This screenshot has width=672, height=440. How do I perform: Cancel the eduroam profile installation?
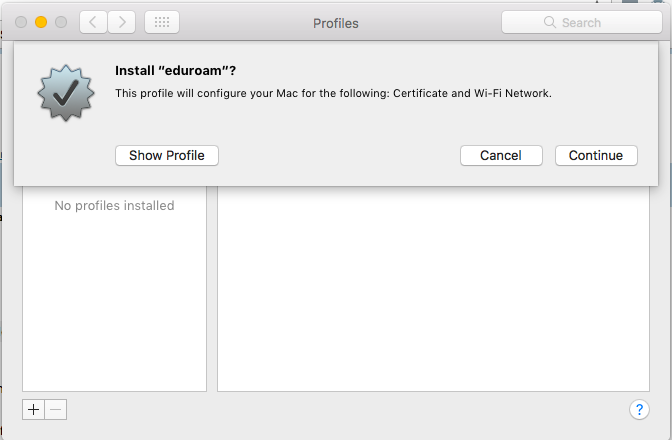(x=501, y=155)
